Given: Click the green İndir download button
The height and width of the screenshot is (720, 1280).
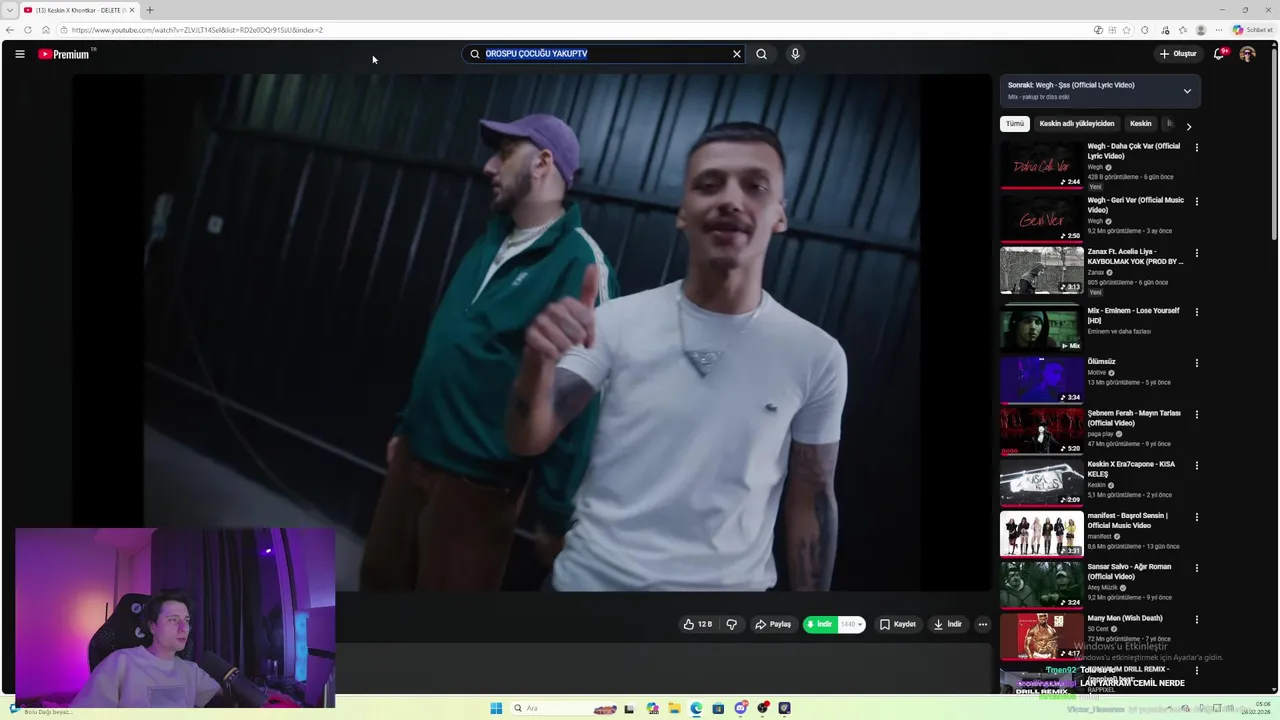Looking at the screenshot, I should pyautogui.click(x=820, y=624).
